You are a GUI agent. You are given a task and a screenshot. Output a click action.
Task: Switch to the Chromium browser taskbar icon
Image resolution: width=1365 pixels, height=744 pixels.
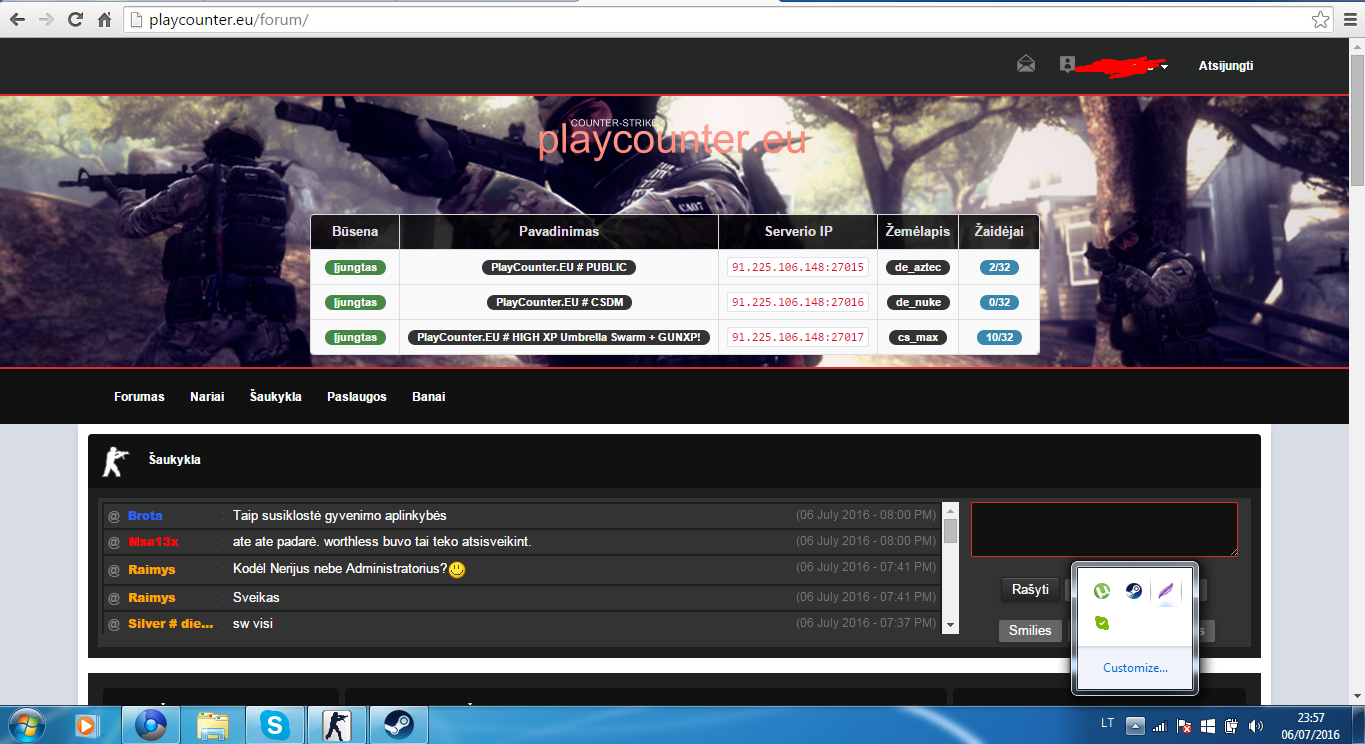coord(150,724)
